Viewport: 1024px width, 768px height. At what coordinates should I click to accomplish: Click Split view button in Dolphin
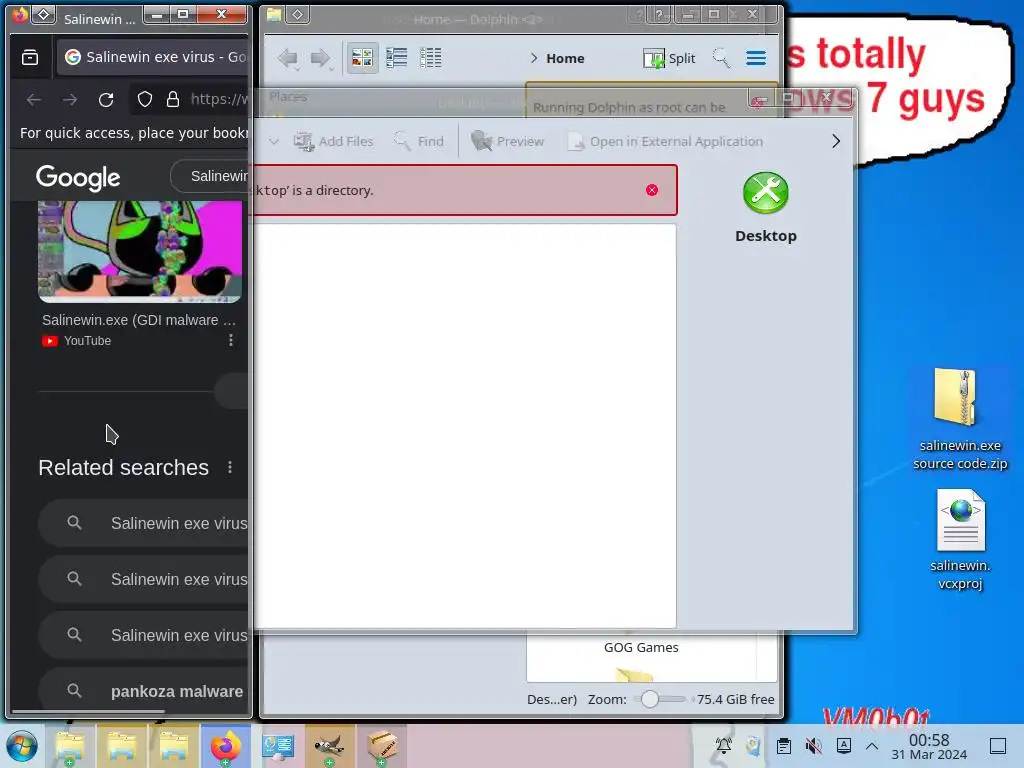(x=669, y=58)
